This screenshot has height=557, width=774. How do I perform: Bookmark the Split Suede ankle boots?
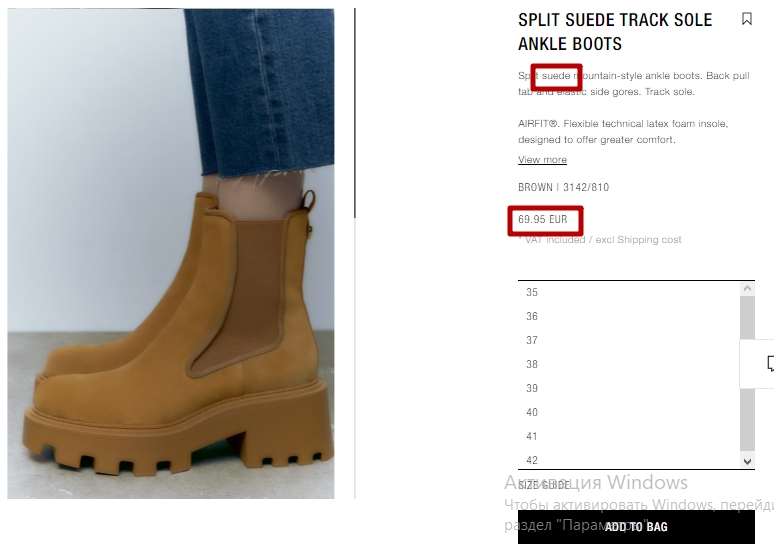tap(747, 19)
